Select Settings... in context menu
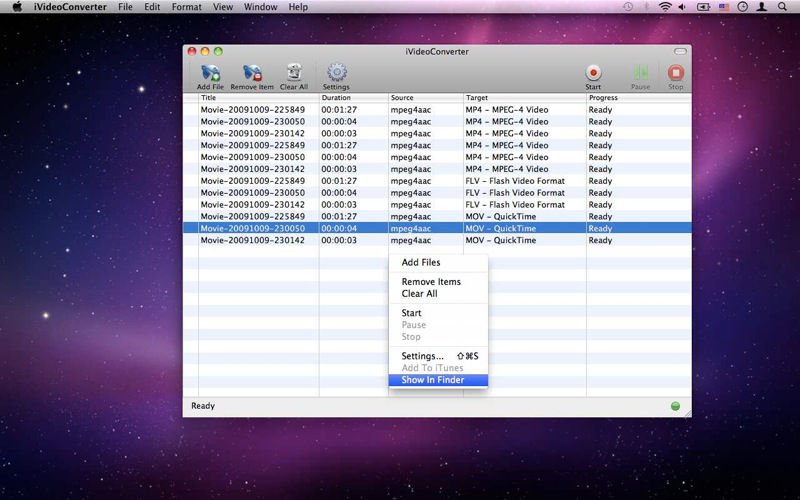This screenshot has height=500, width=800. [438, 356]
